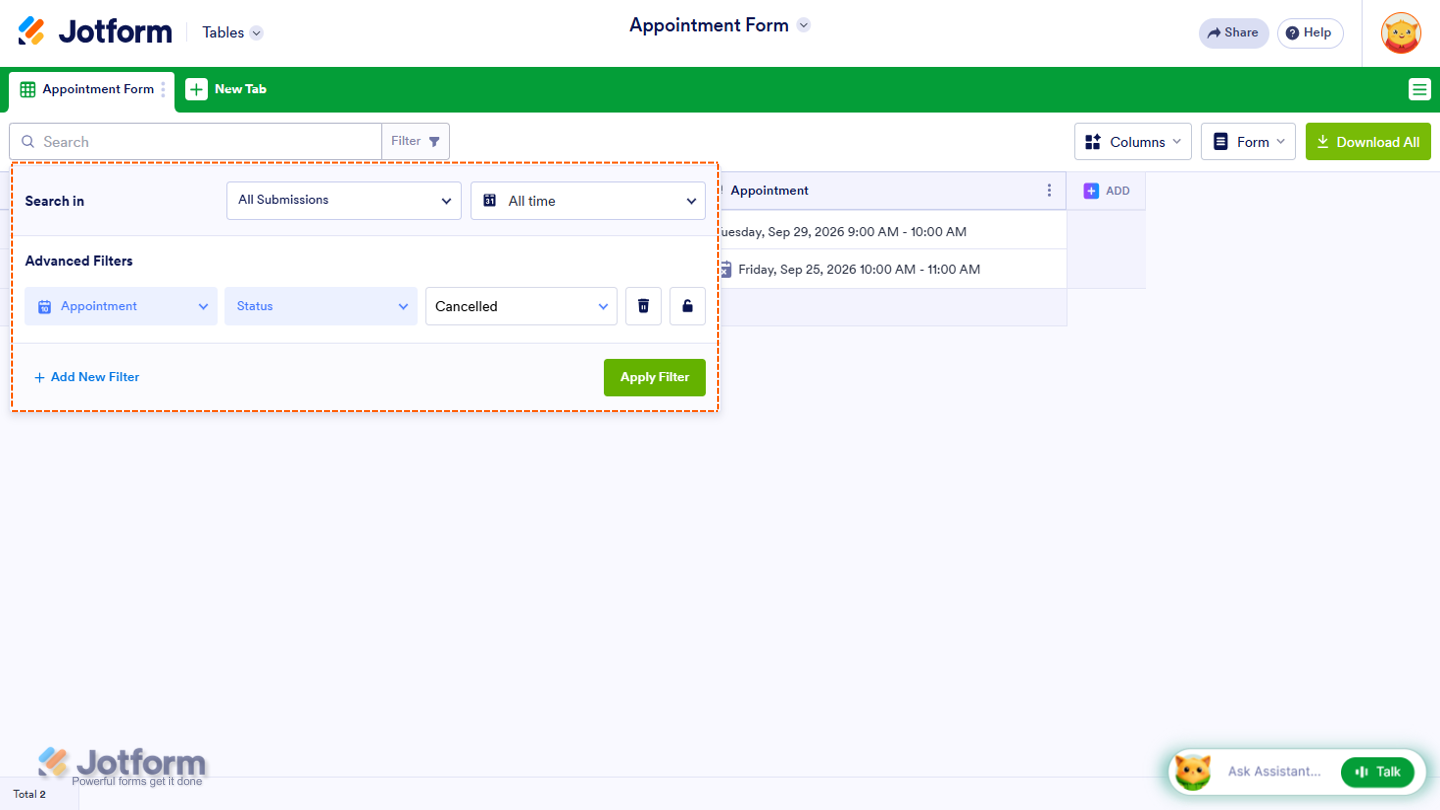The width and height of the screenshot is (1440, 810).
Task: Toggle the filter lock icon
Action: click(x=688, y=306)
